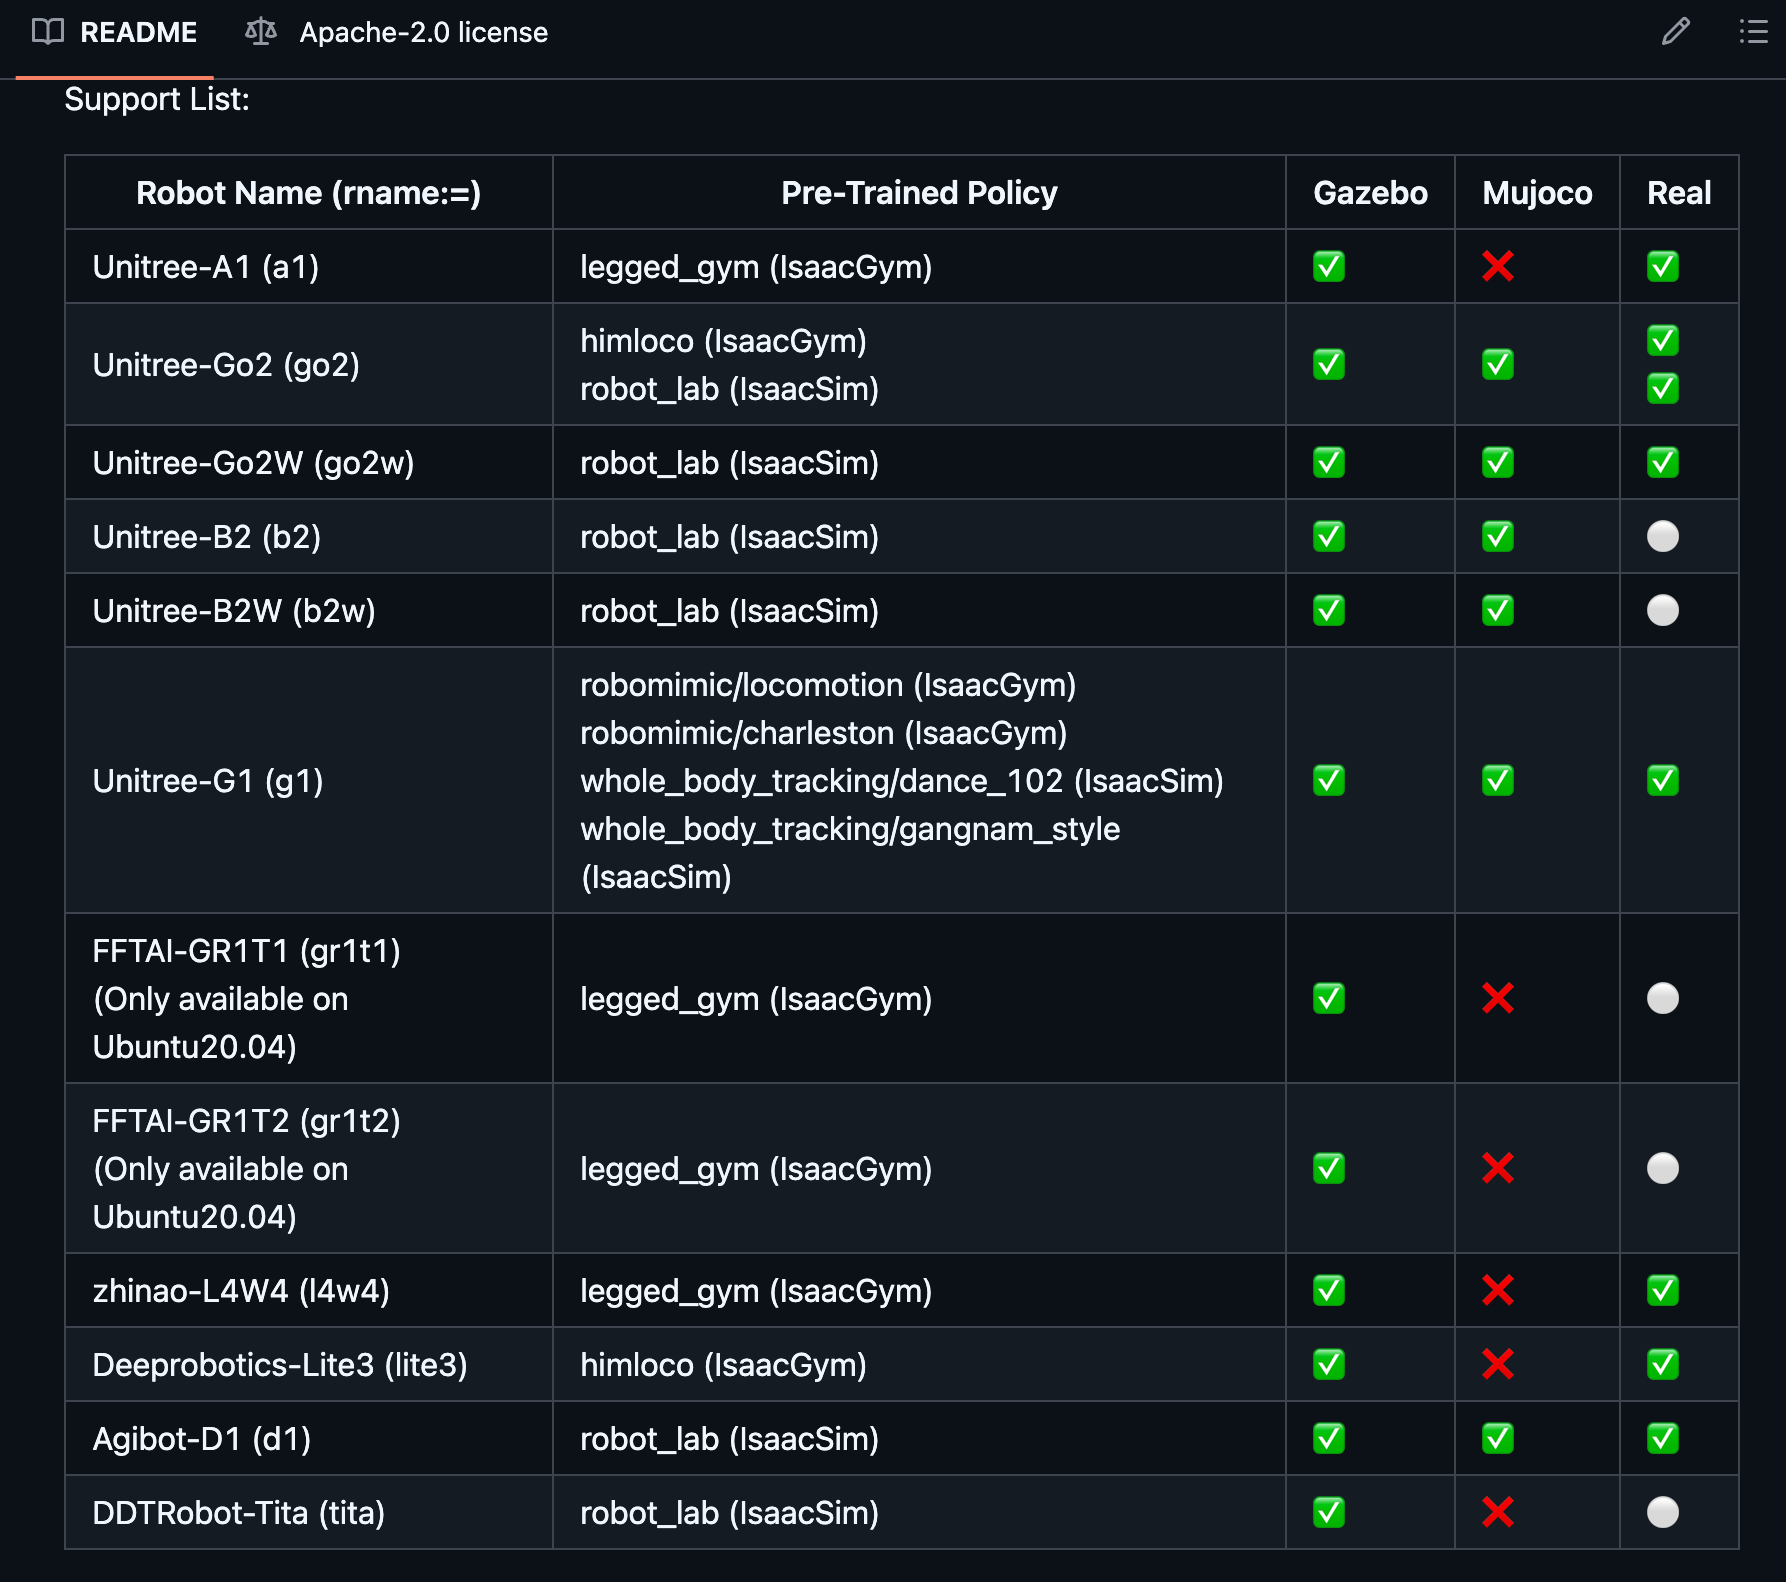1786x1582 pixels.
Task: Click Mujoco check mark for Unitree-B2W
Action: coord(1498,611)
